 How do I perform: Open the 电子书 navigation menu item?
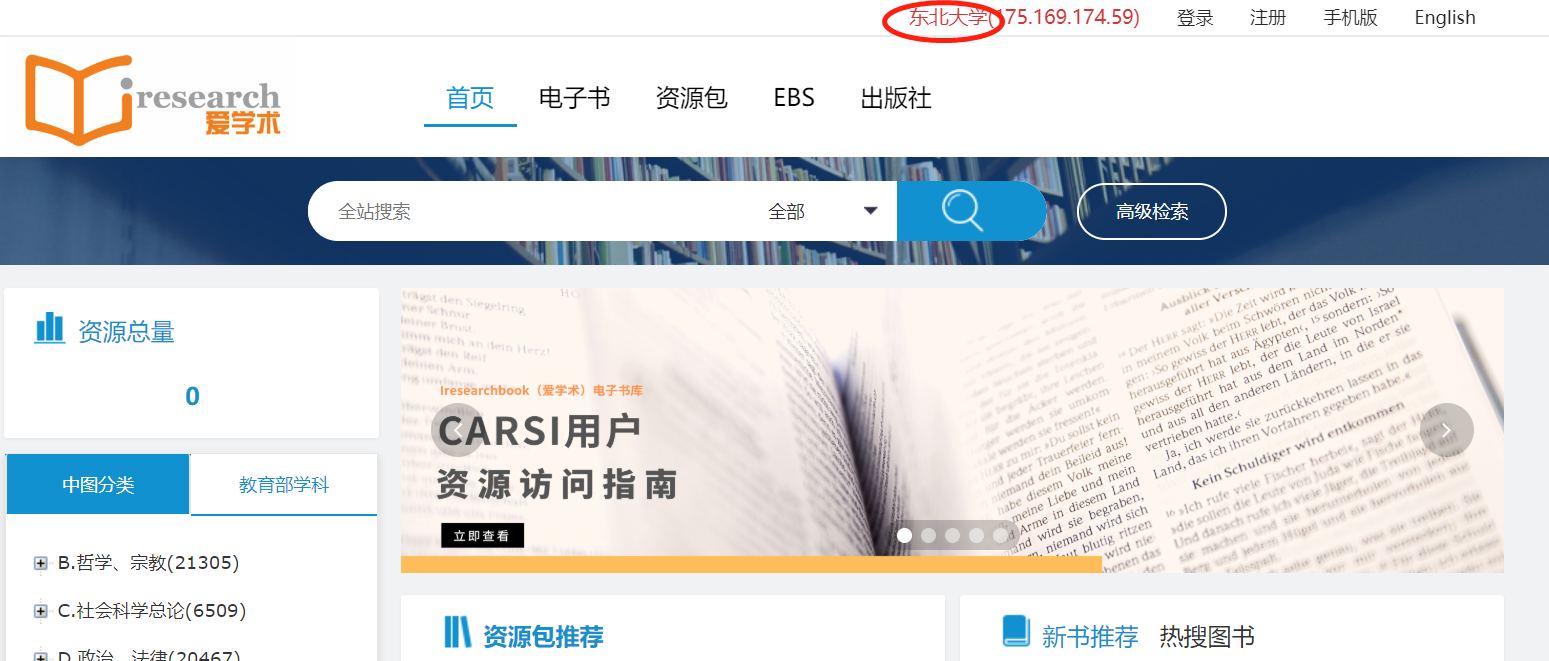[574, 98]
